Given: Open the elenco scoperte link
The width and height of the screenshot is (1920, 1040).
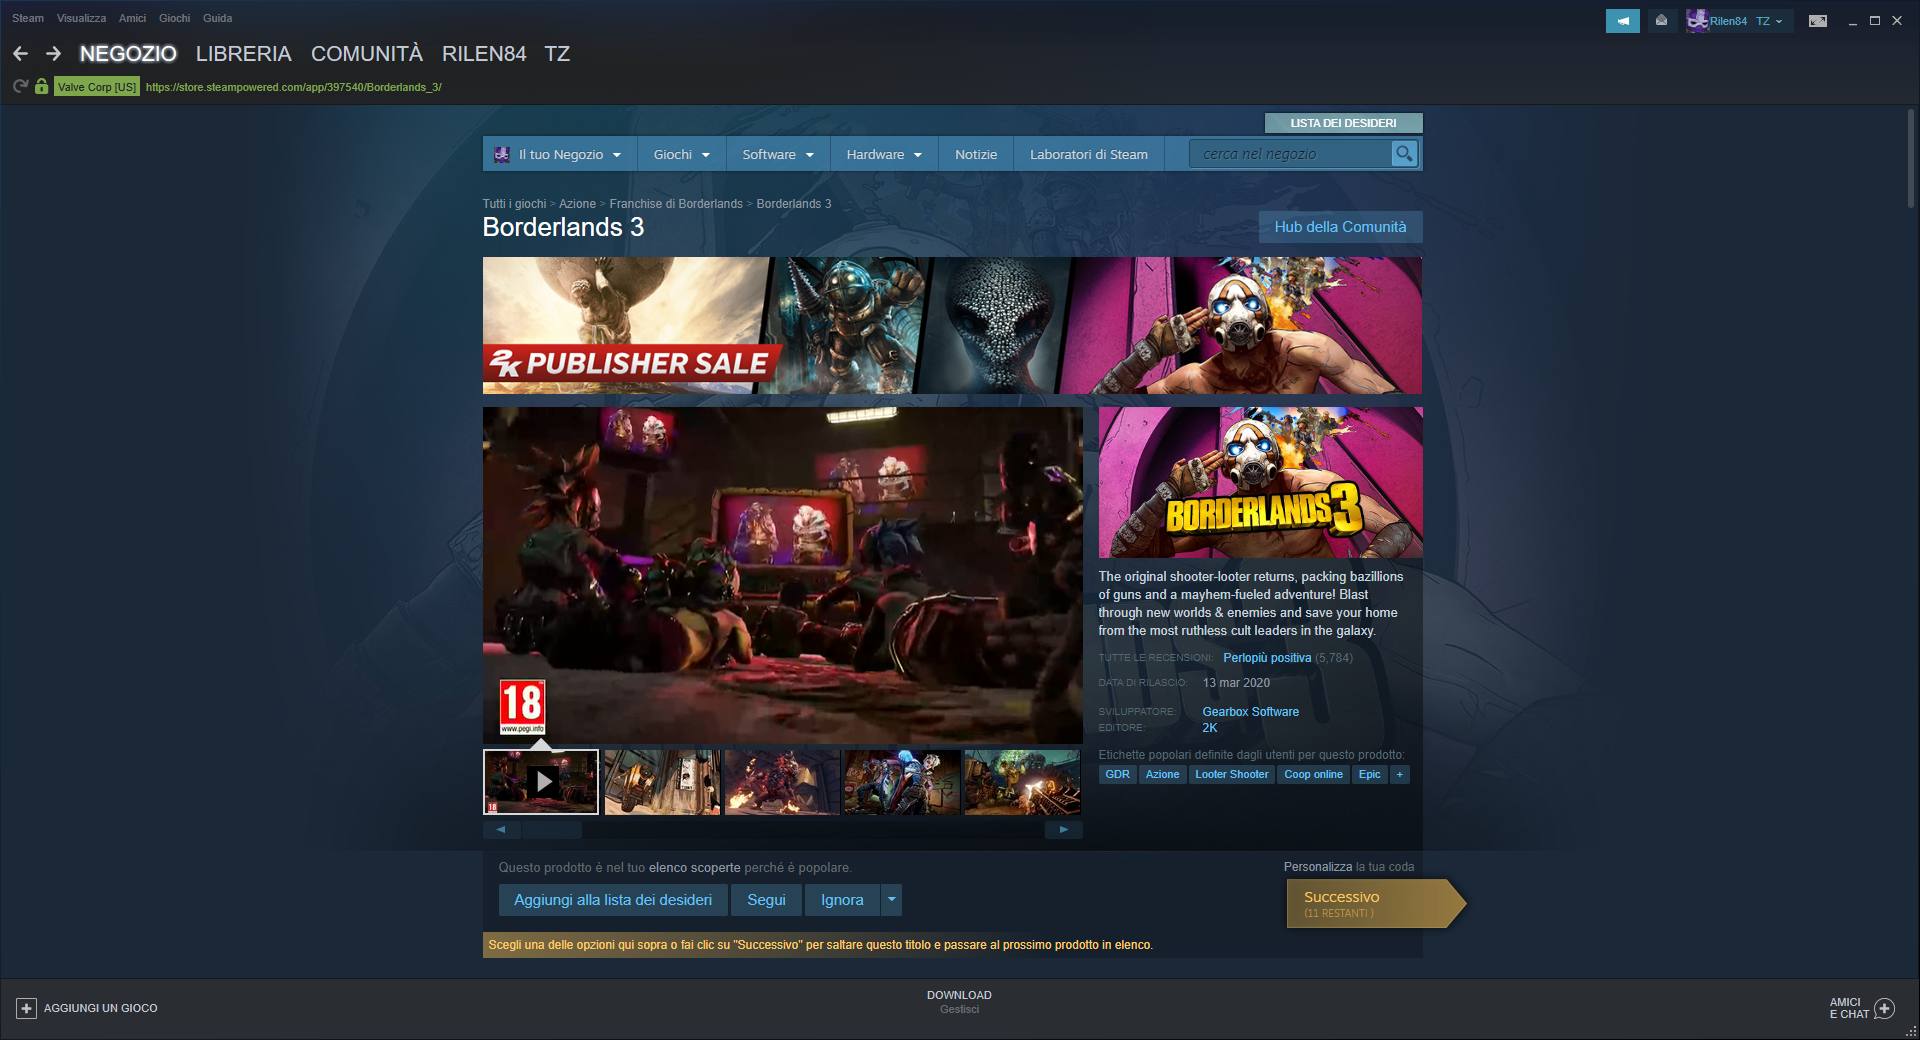Looking at the screenshot, I should click(x=695, y=868).
